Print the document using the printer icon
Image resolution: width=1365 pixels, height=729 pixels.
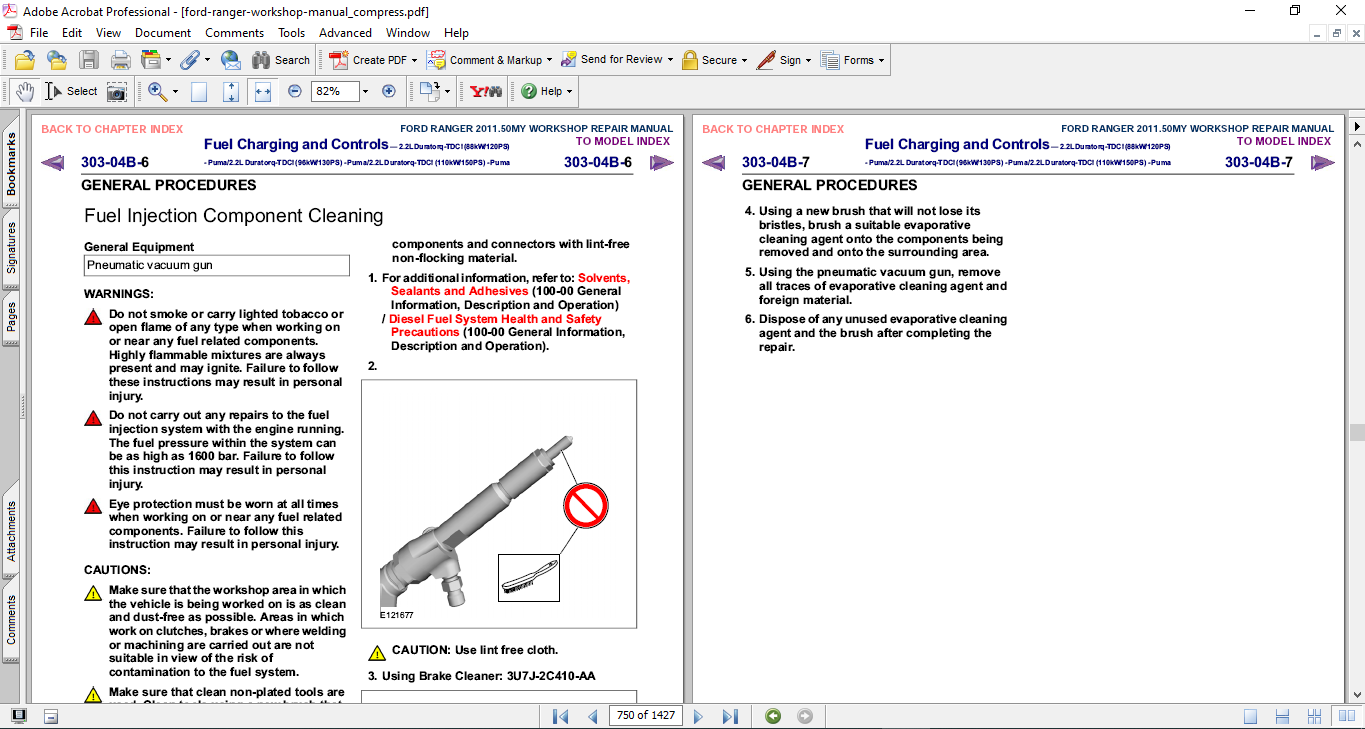point(120,60)
